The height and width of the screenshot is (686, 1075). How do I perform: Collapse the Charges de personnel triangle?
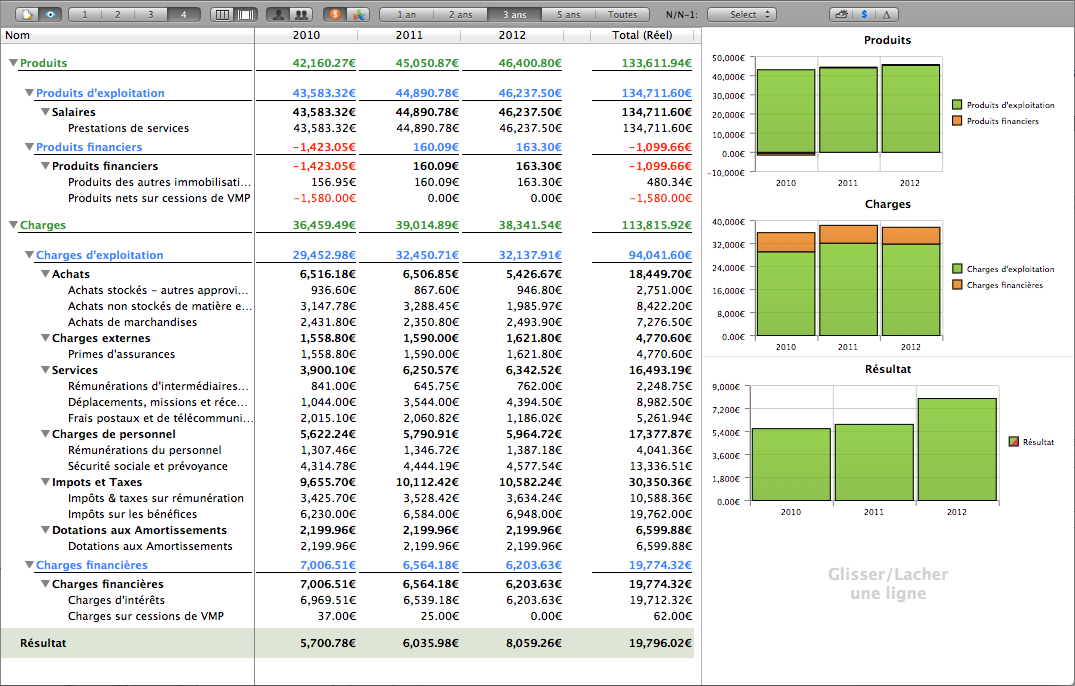coord(45,434)
